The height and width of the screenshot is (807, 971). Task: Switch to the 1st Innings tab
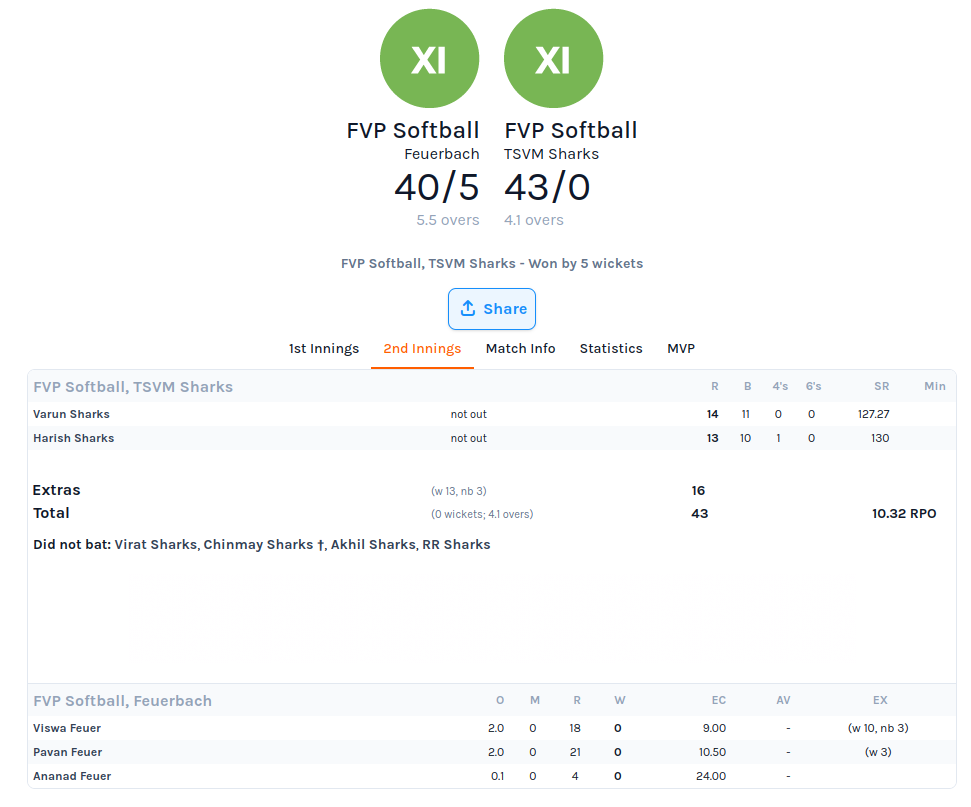(324, 349)
